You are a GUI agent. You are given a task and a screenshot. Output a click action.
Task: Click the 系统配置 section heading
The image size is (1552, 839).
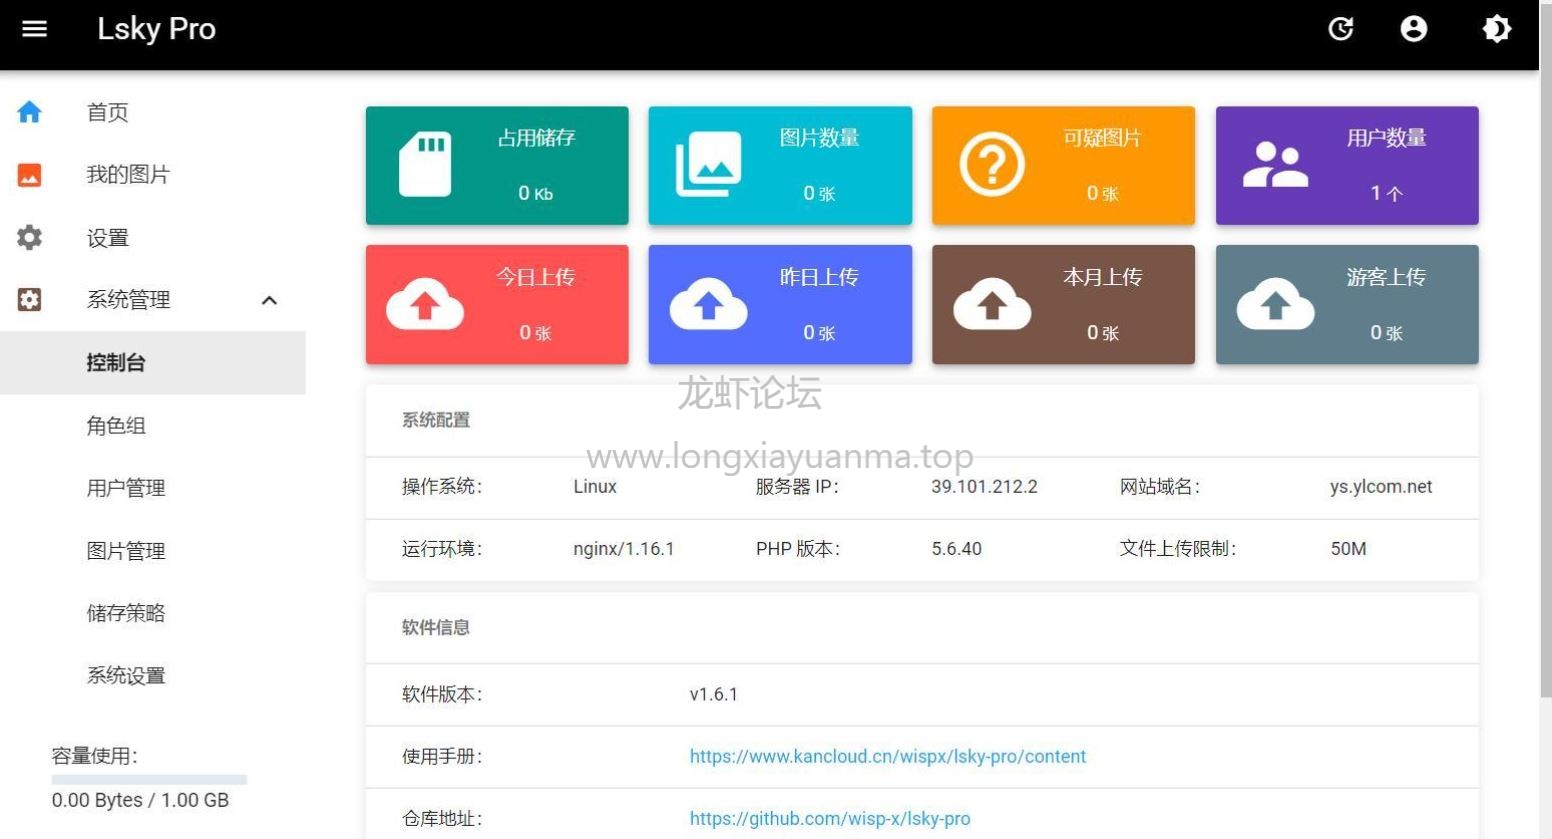[436, 420]
